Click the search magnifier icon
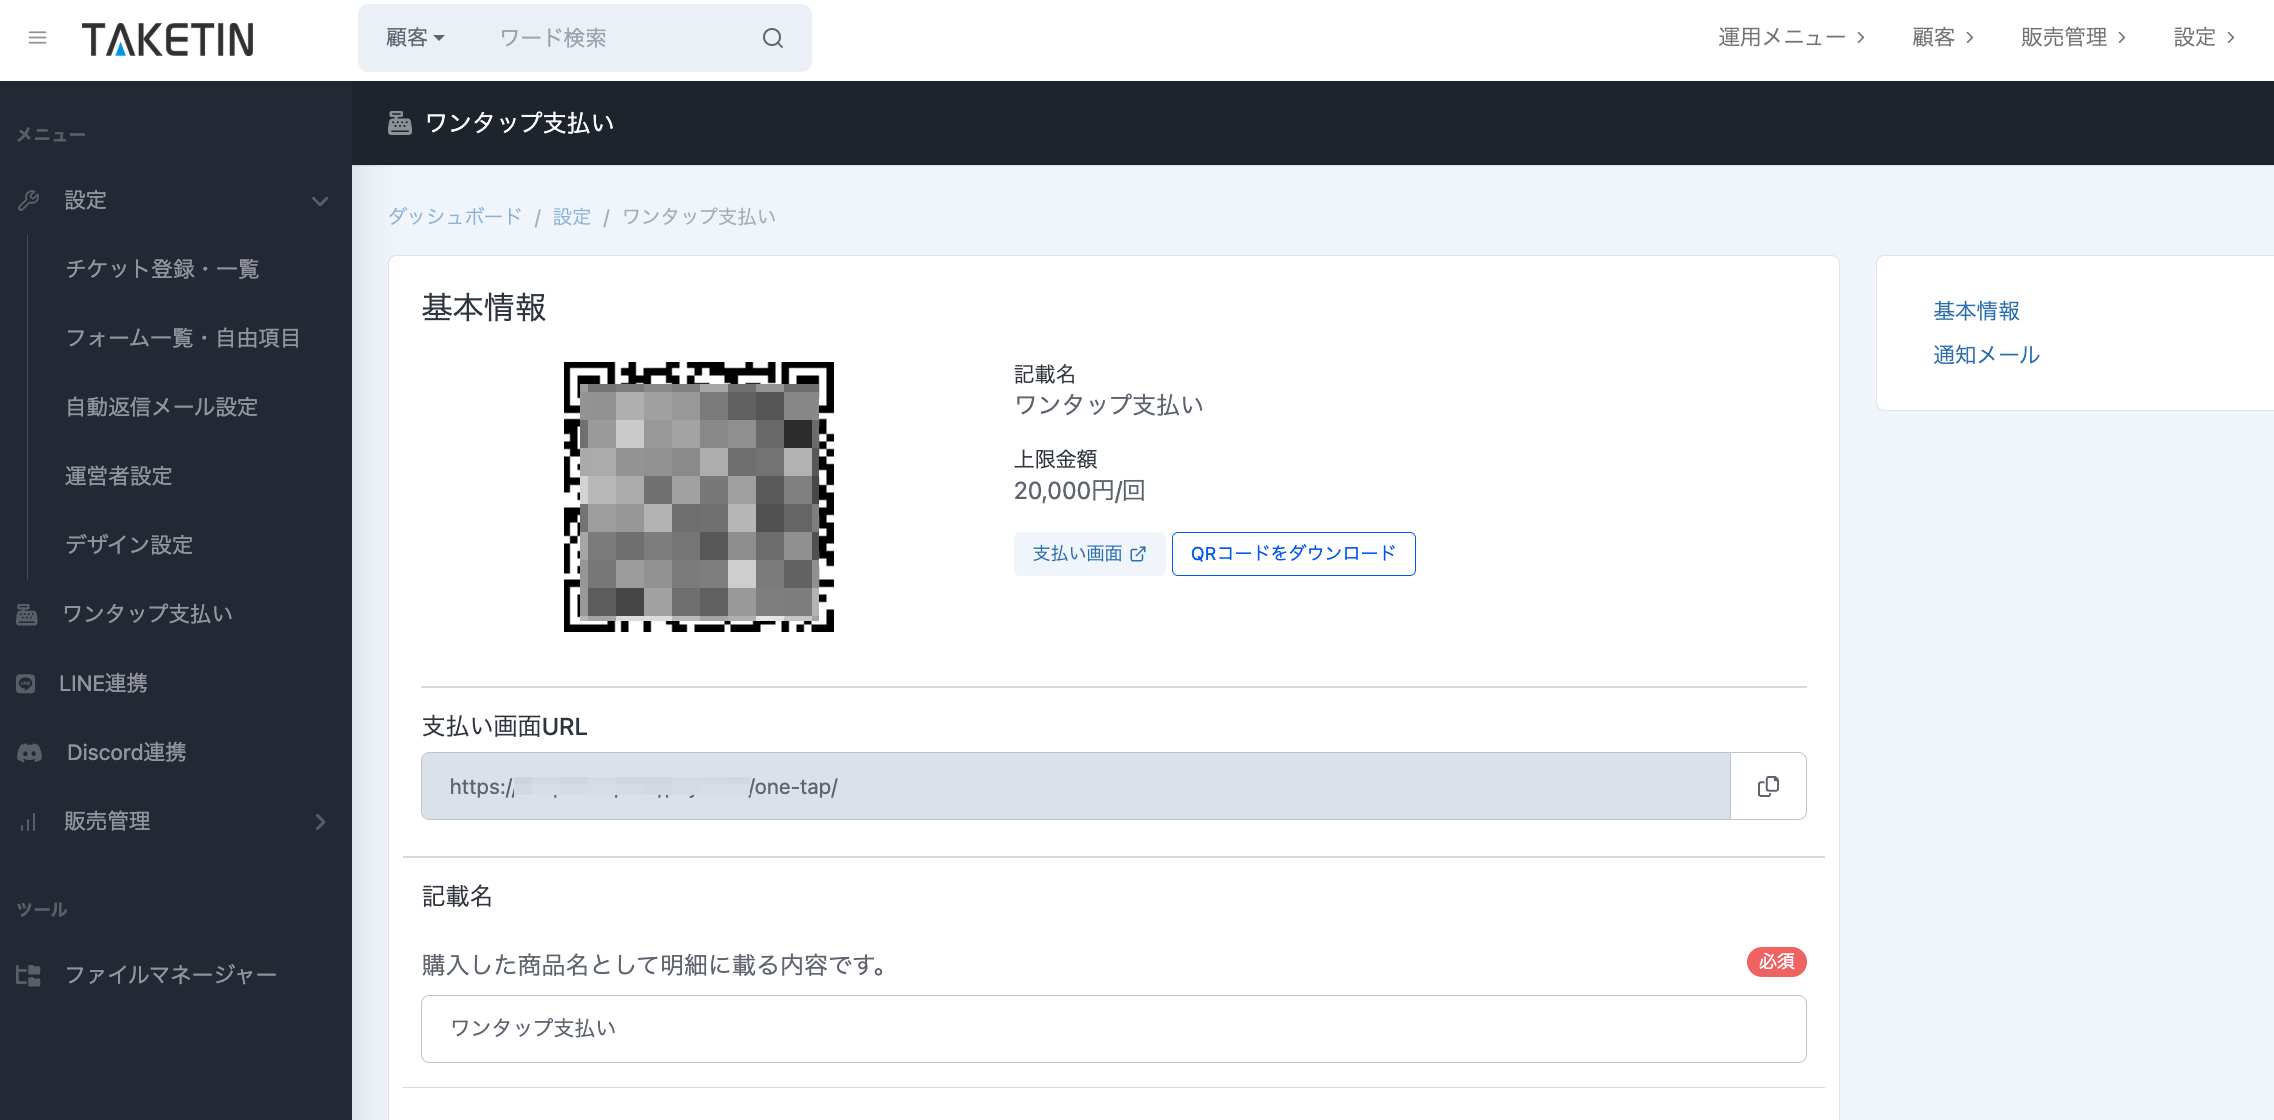2274x1120 pixels. click(772, 38)
